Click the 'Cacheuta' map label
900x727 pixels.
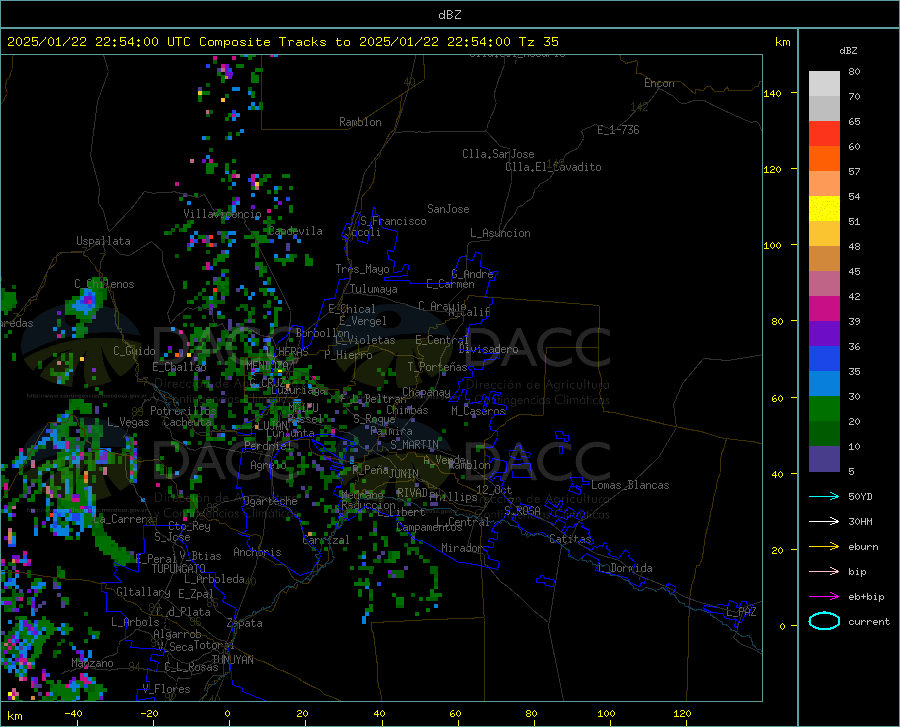point(187,422)
